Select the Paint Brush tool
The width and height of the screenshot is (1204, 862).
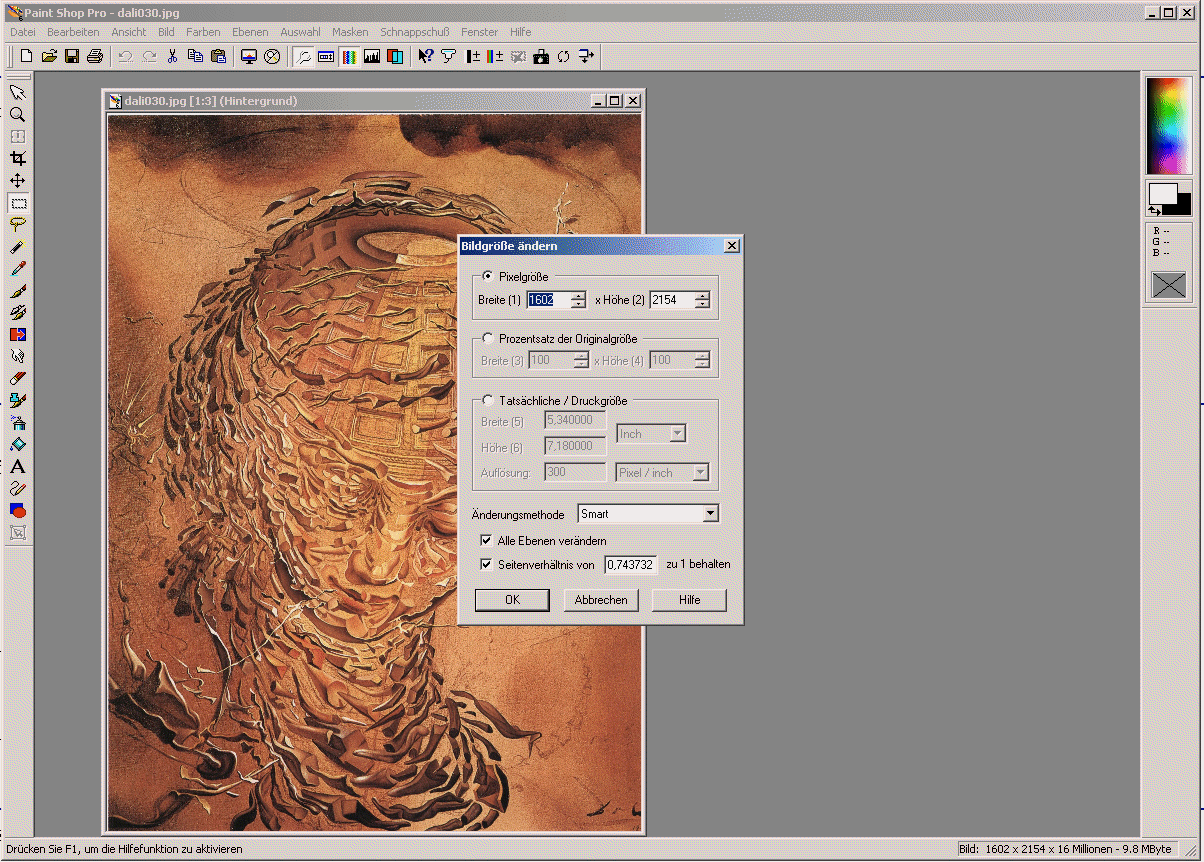coord(17,290)
